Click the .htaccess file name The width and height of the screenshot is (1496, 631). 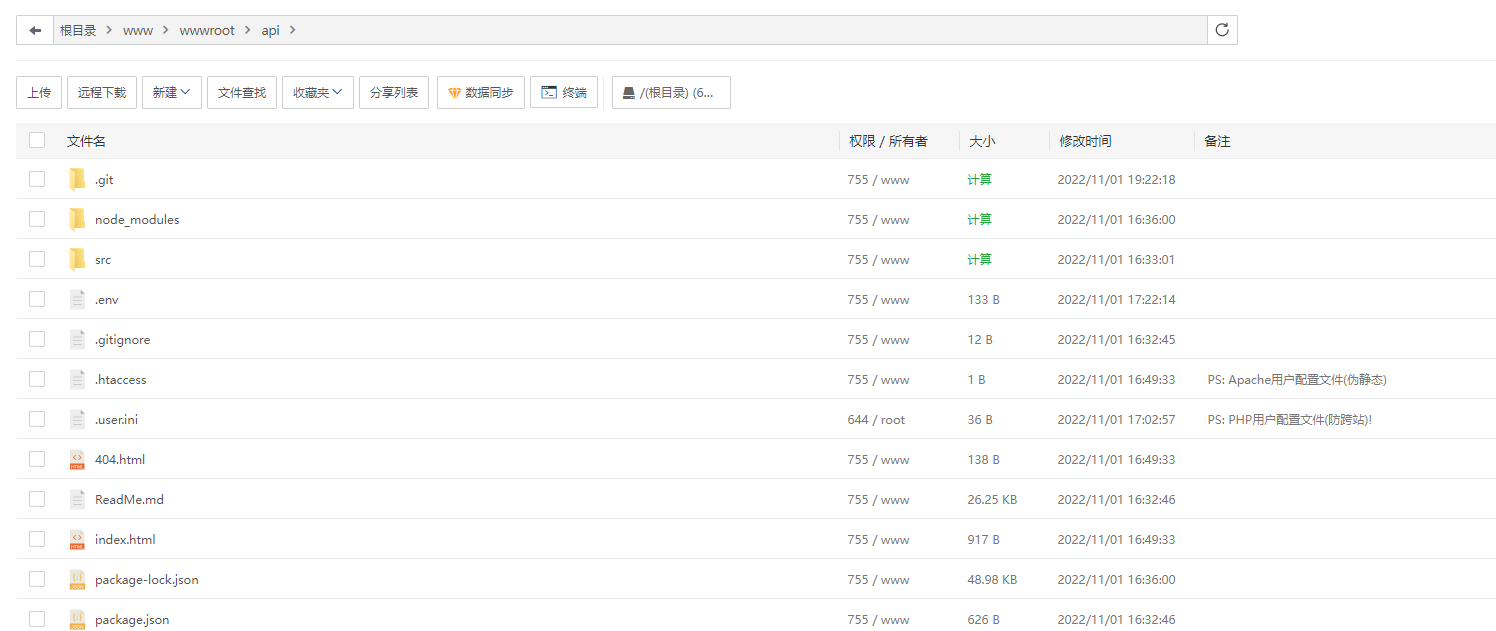point(121,379)
